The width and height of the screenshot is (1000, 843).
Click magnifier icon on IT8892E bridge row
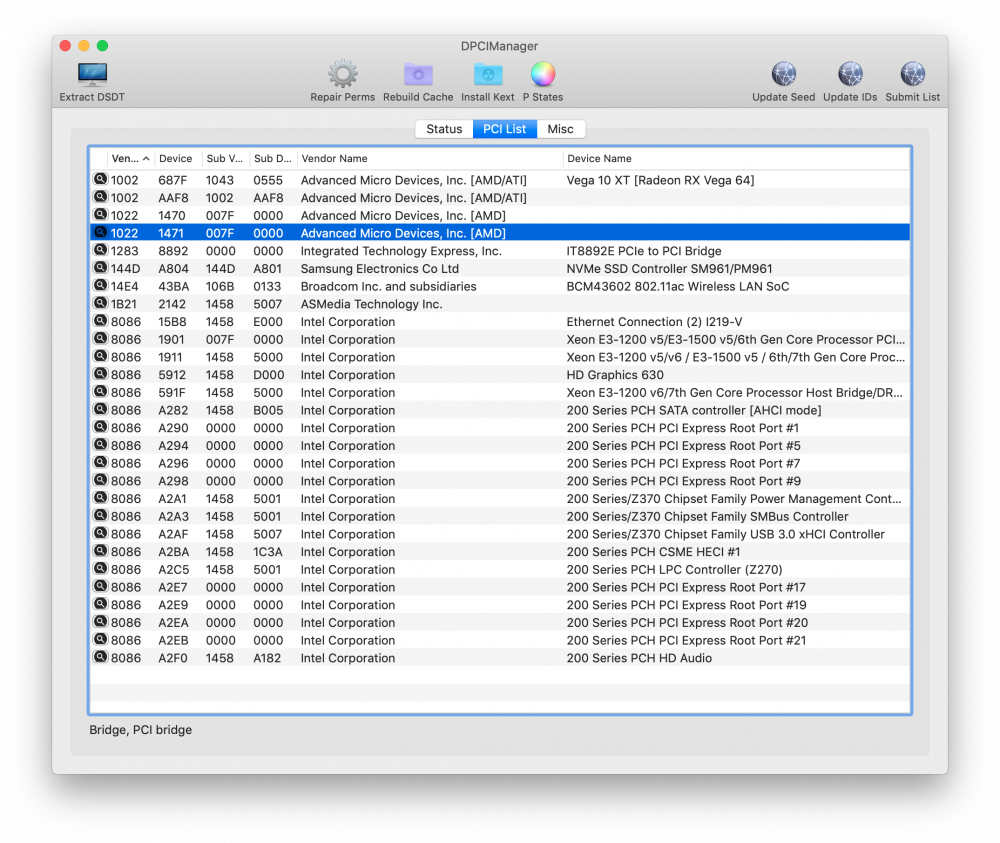100,250
